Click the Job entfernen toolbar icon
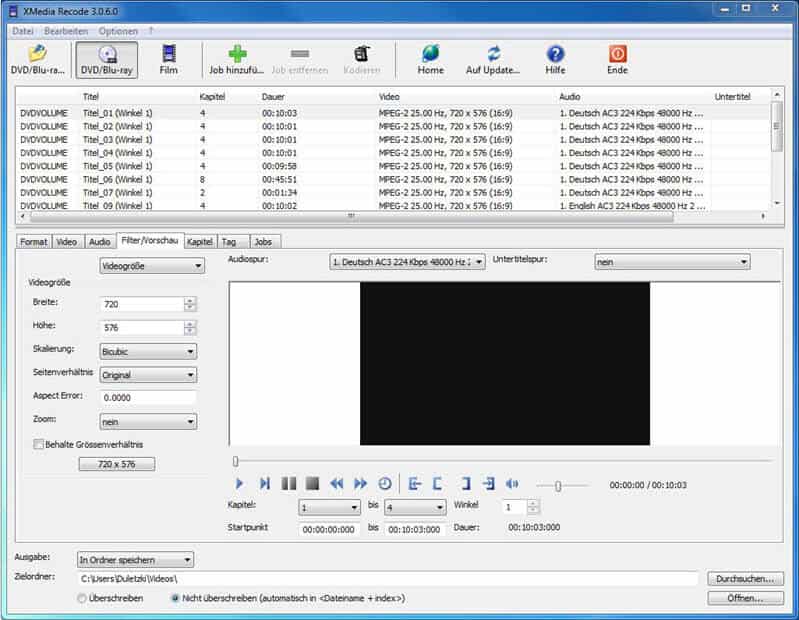This screenshot has width=799, height=620. coord(300,60)
